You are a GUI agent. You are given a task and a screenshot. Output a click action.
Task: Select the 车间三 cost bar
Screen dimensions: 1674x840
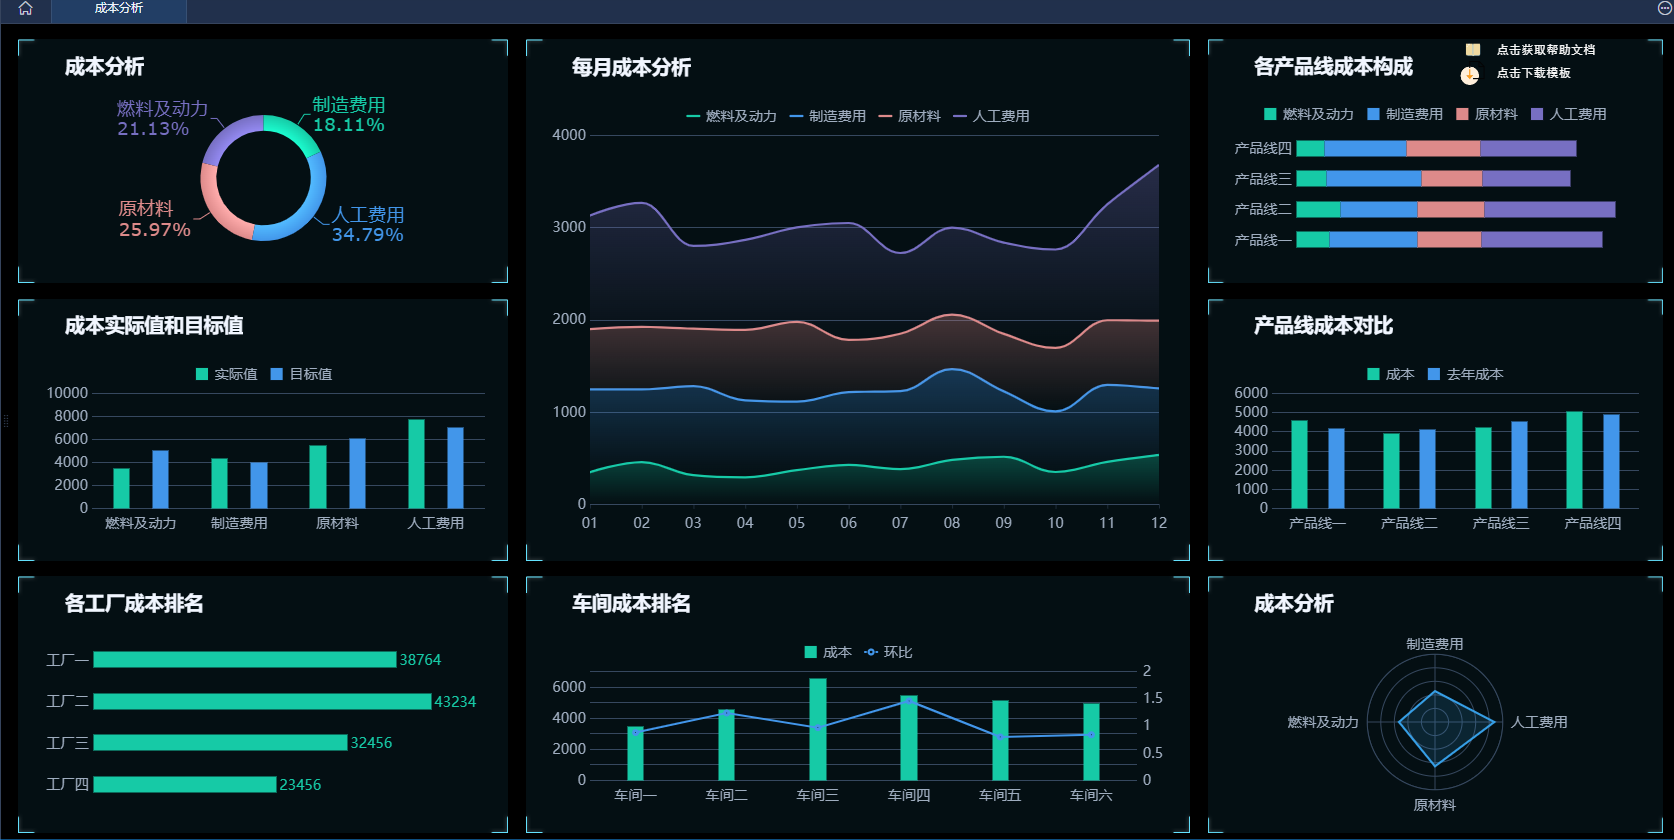tap(818, 729)
